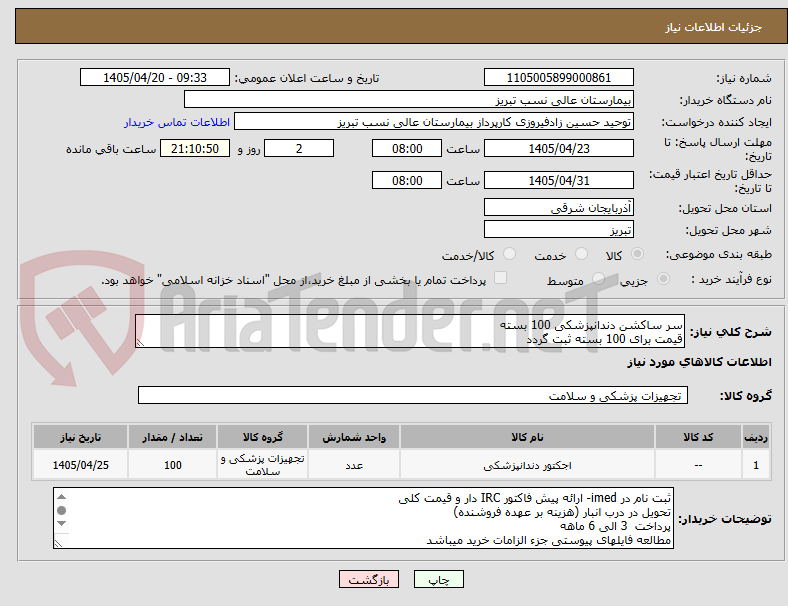Click the delivery city field تبریز
The height and width of the screenshot is (606, 788).
[x=558, y=229]
